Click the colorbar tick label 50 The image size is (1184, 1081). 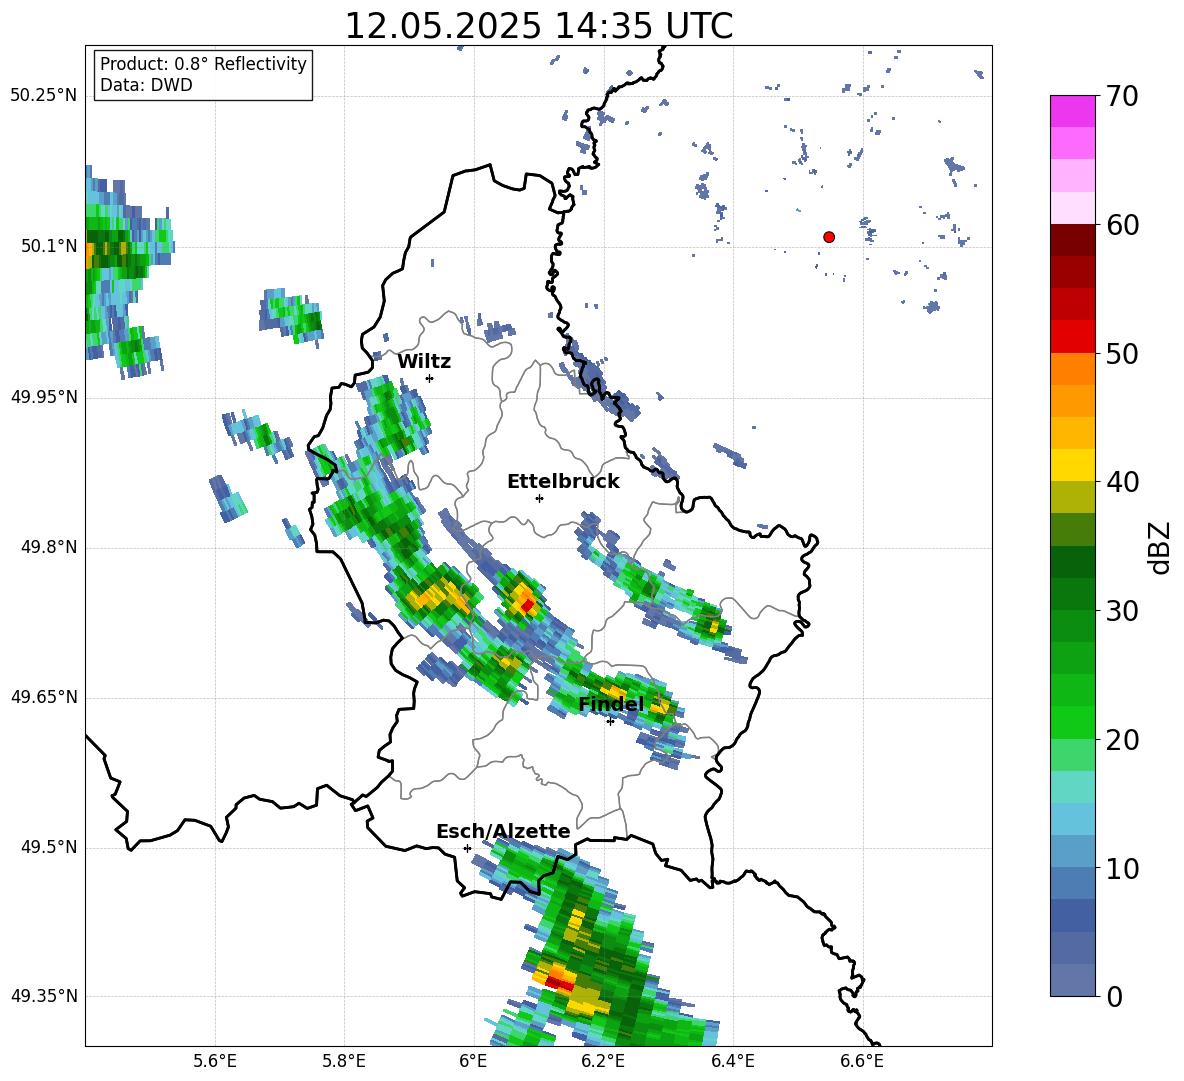click(1122, 353)
